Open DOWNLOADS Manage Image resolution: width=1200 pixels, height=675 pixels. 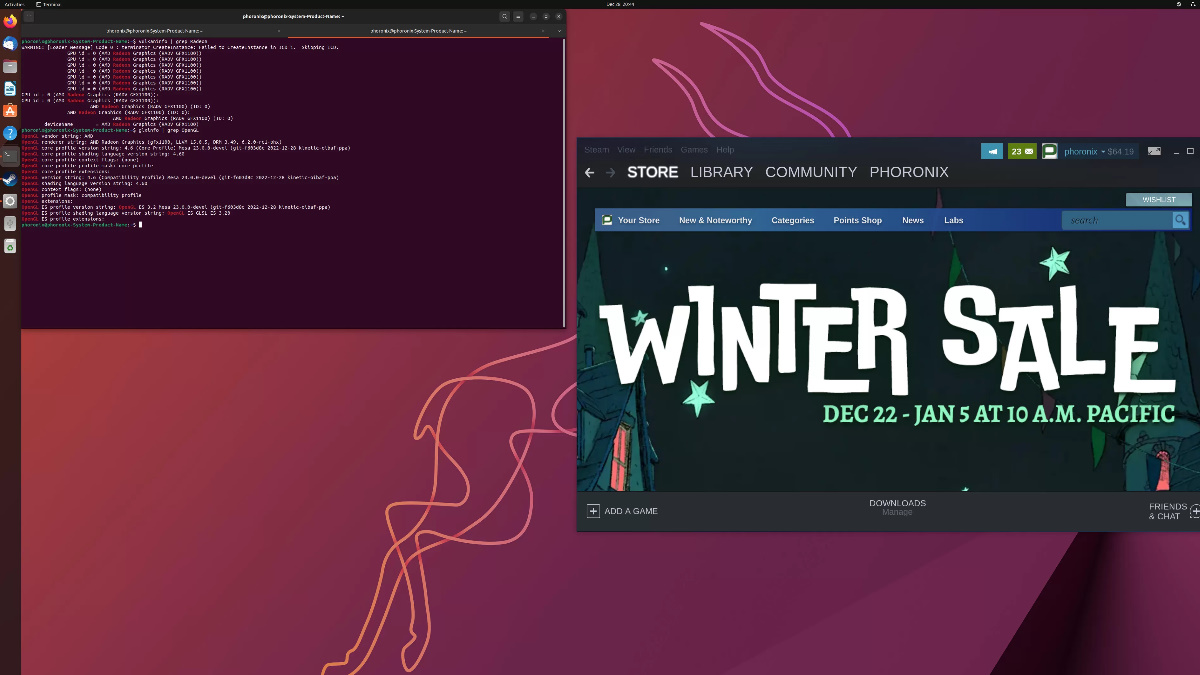pyautogui.click(x=897, y=508)
